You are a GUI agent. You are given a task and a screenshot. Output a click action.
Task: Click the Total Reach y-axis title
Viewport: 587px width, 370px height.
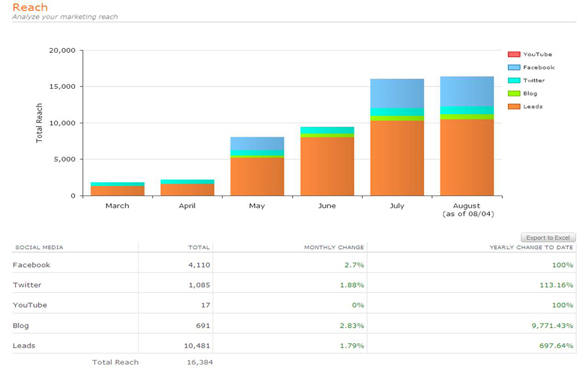[x=39, y=123]
